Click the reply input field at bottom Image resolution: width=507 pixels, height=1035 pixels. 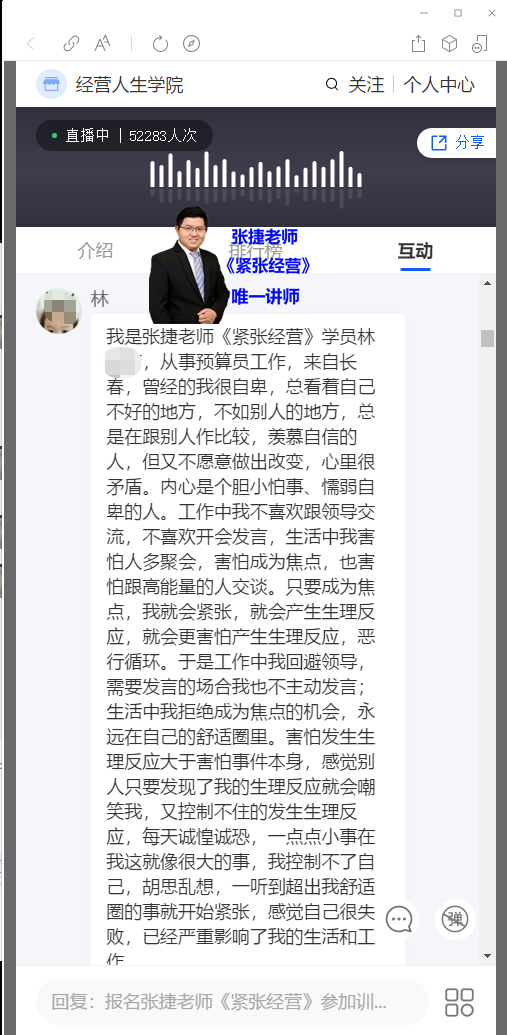coord(232,1002)
